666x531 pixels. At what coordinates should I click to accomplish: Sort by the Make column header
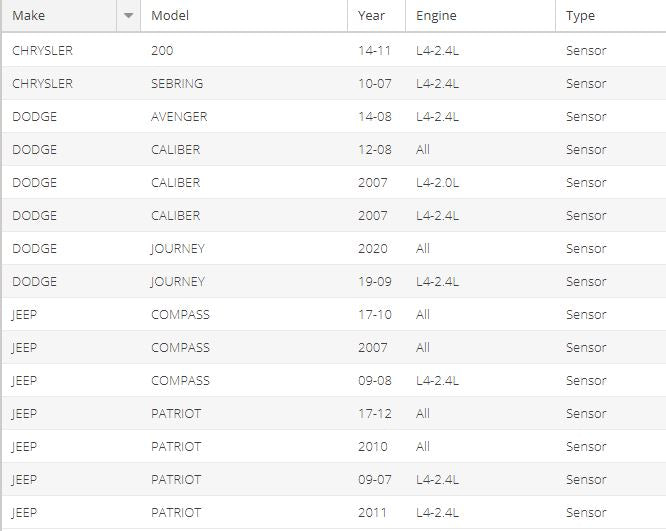59,16
